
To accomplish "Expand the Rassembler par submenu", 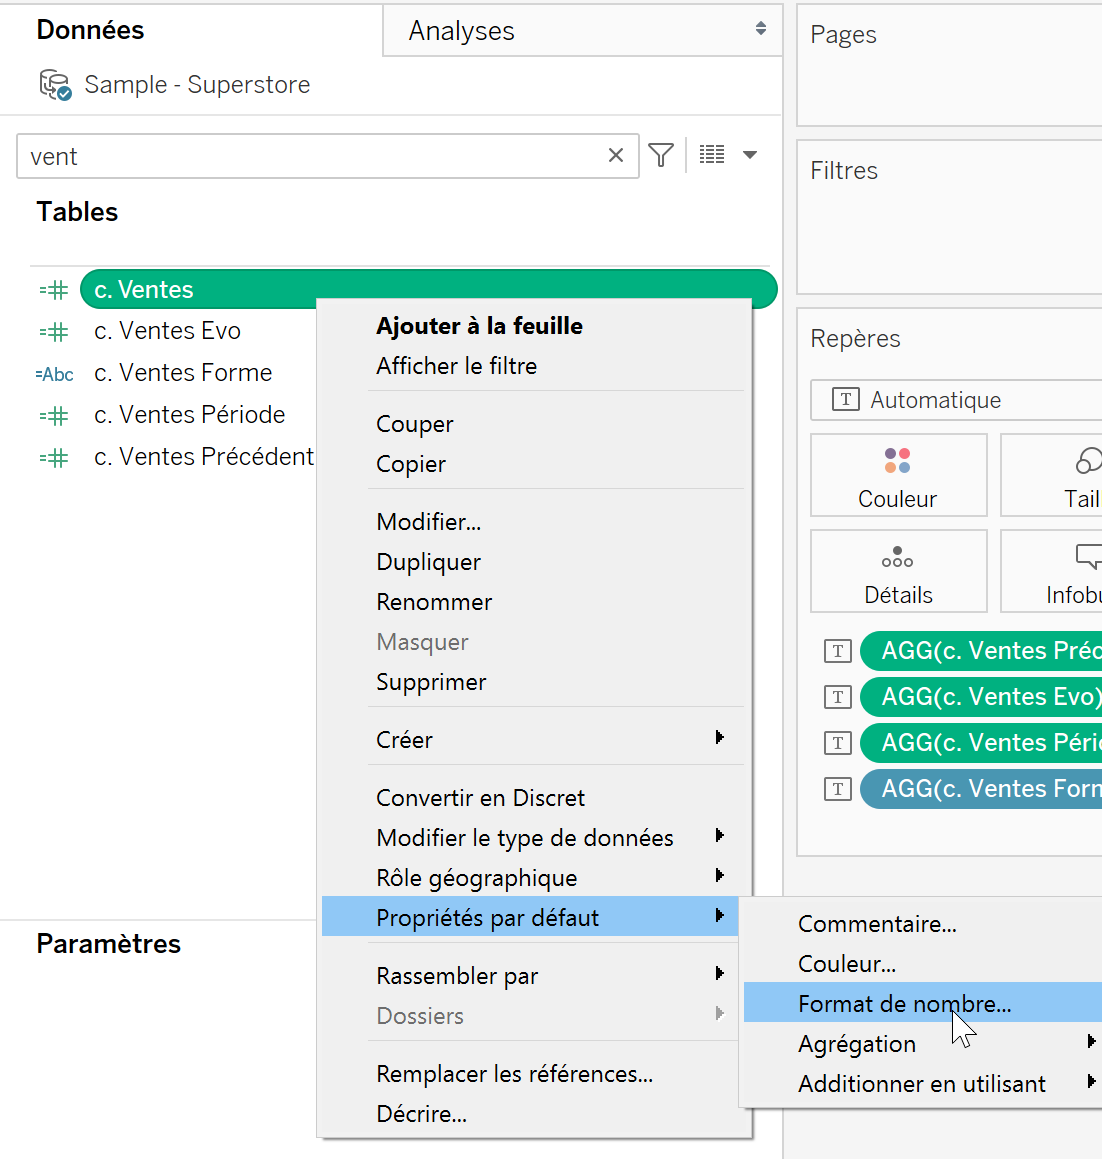I will coord(530,976).
